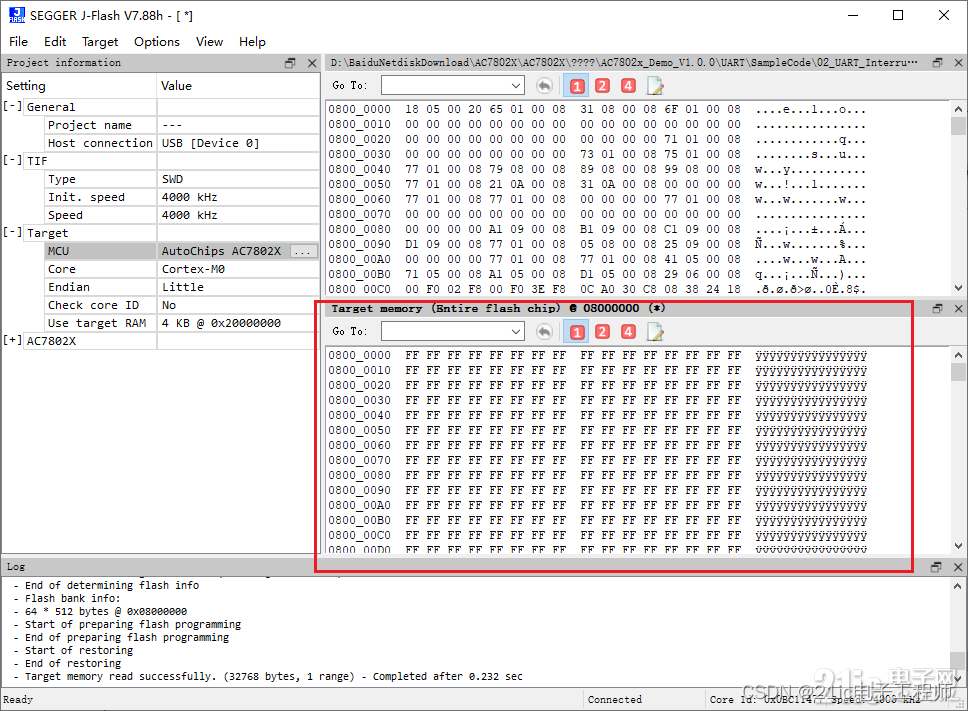Open the Help menu
The height and width of the screenshot is (711, 968).
tap(252, 41)
